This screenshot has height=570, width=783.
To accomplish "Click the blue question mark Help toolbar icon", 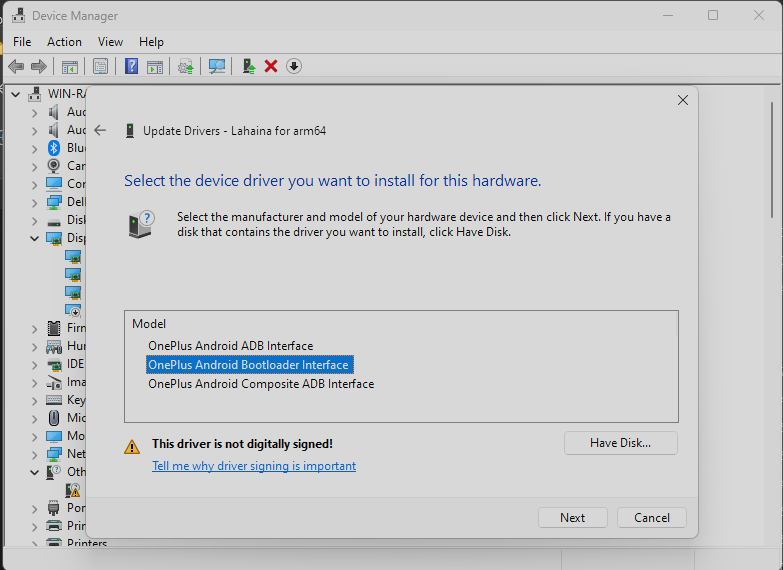I will 131,66.
